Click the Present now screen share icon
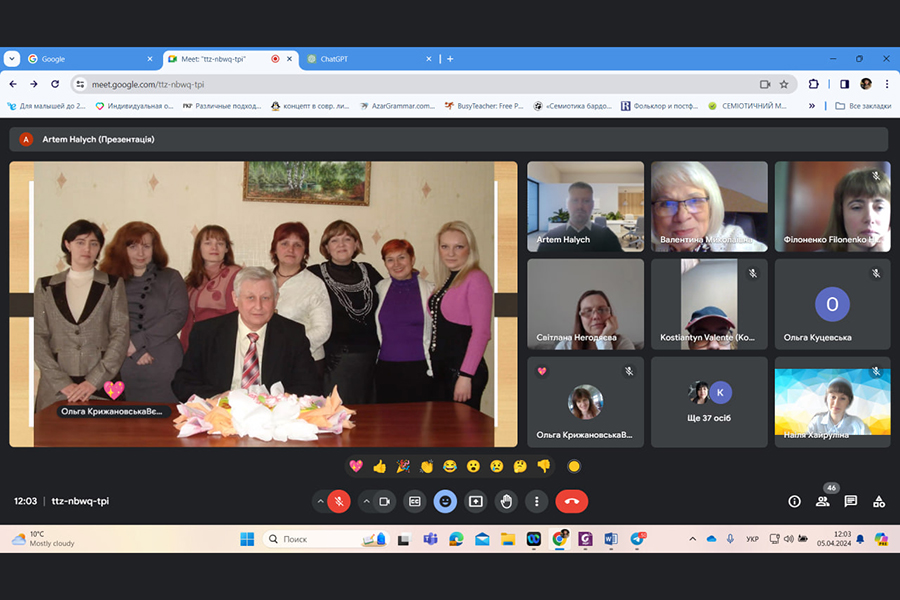The width and height of the screenshot is (900, 600). [x=476, y=501]
